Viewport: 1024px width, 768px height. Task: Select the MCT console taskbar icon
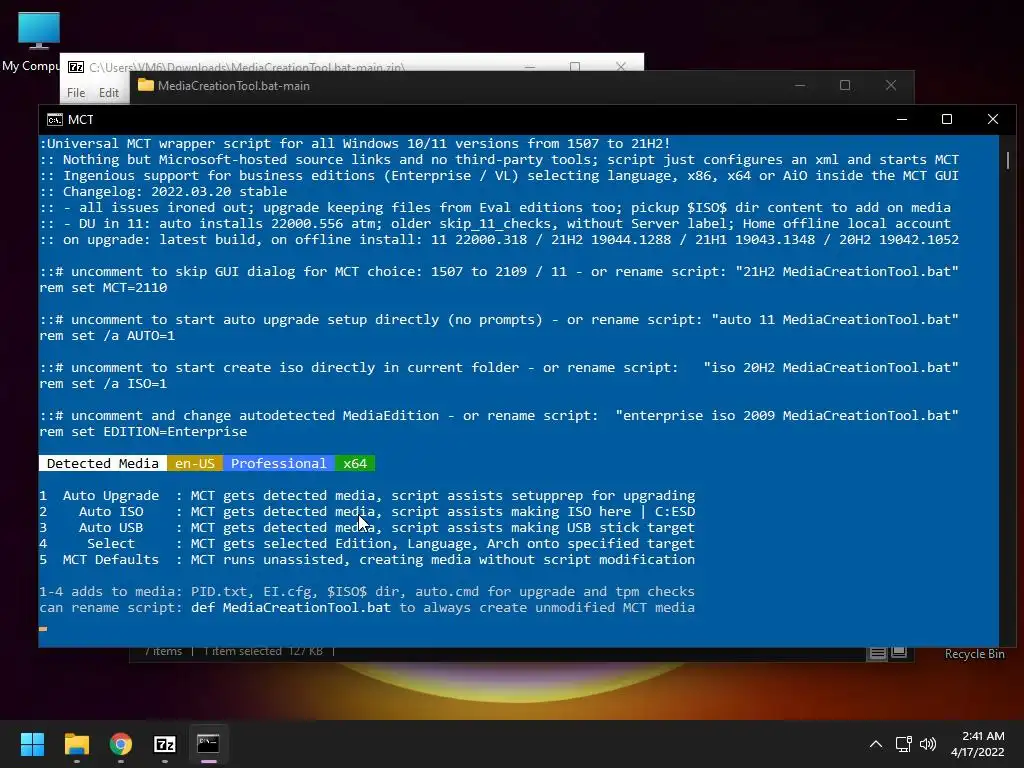[x=208, y=744]
